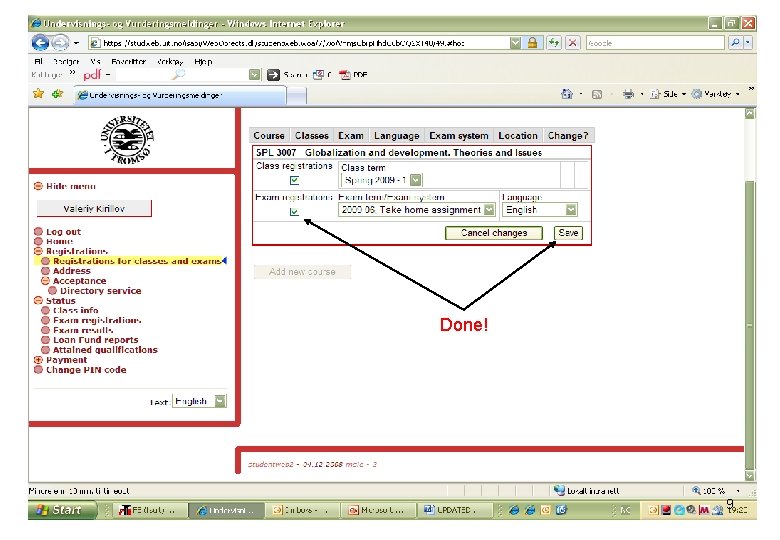The image size is (780, 540).
Task: Click the toolbar go arrow icon
Action: (x=273, y=75)
